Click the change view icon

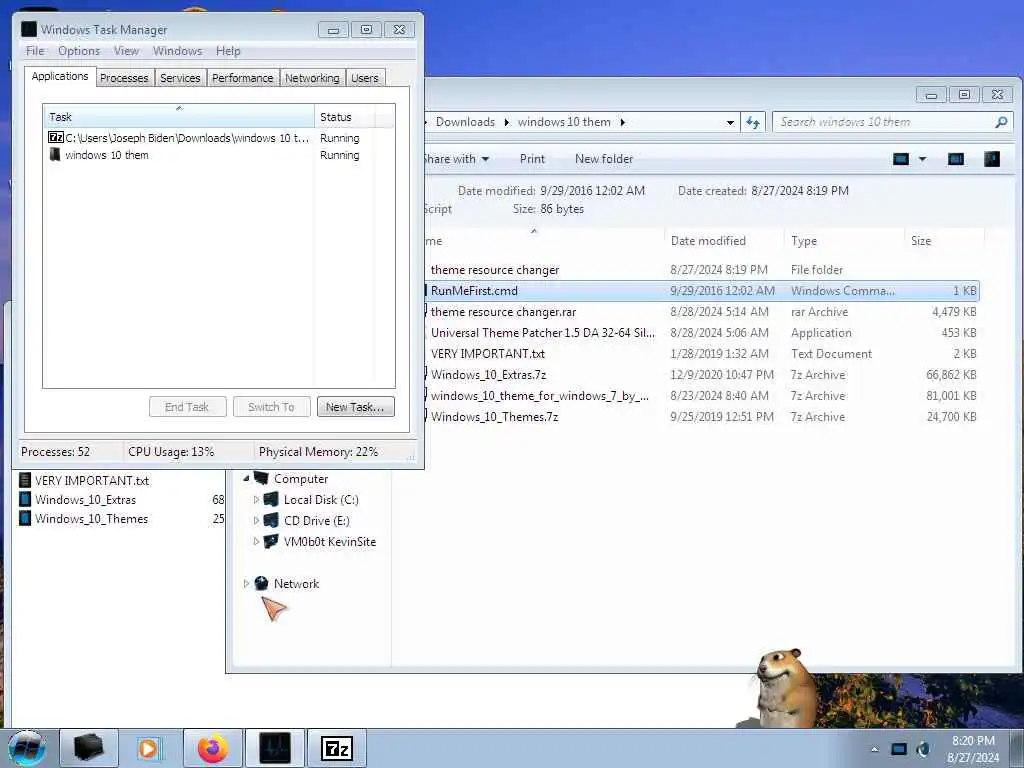click(x=901, y=159)
